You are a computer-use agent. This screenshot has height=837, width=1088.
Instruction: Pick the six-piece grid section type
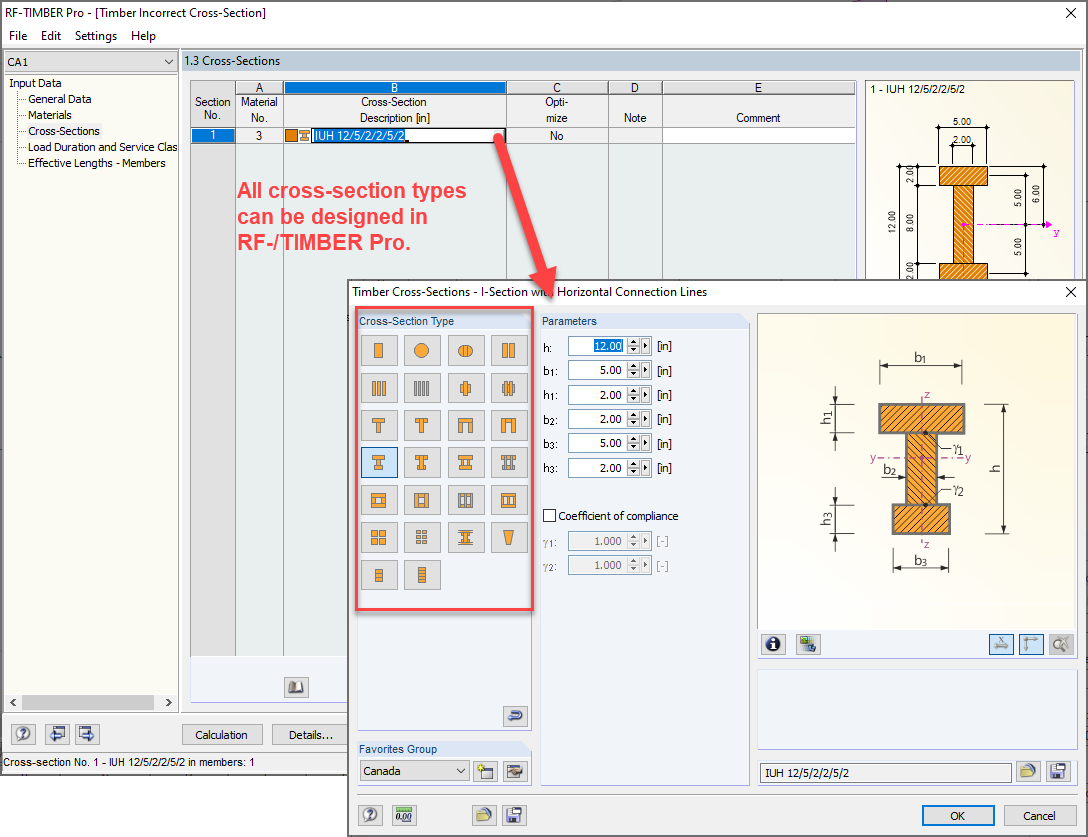point(422,537)
